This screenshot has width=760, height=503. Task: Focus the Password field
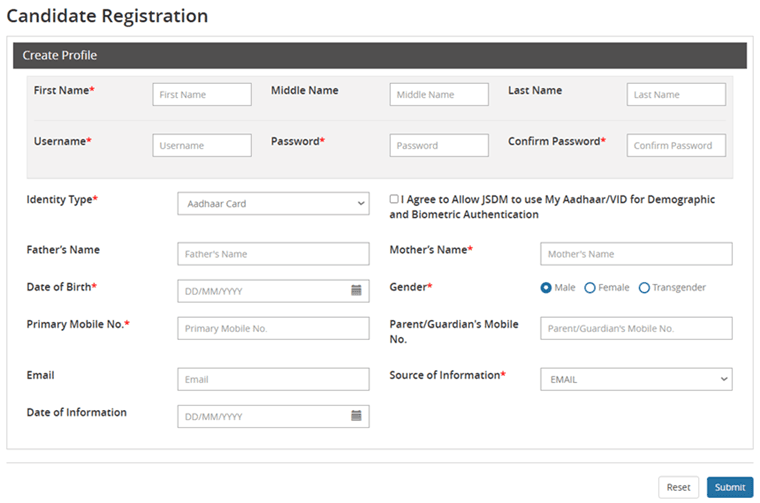click(x=439, y=146)
